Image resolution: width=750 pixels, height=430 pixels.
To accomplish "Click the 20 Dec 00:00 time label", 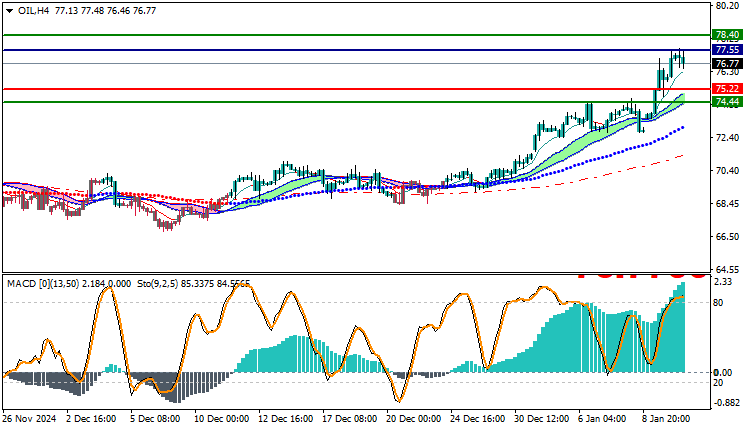I will 414,419.
